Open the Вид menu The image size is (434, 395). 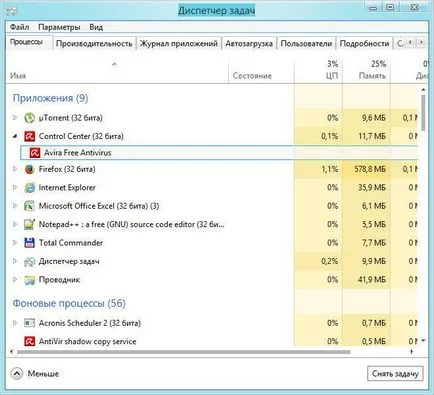click(96, 27)
